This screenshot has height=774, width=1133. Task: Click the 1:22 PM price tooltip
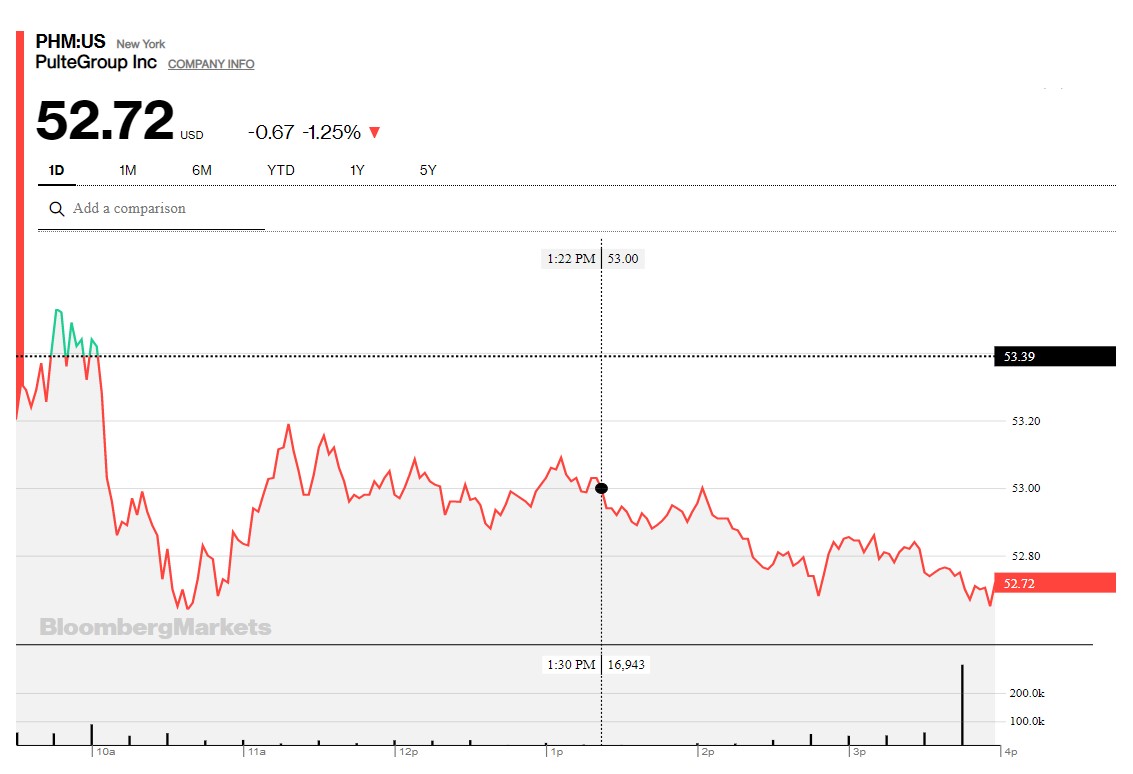click(592, 259)
